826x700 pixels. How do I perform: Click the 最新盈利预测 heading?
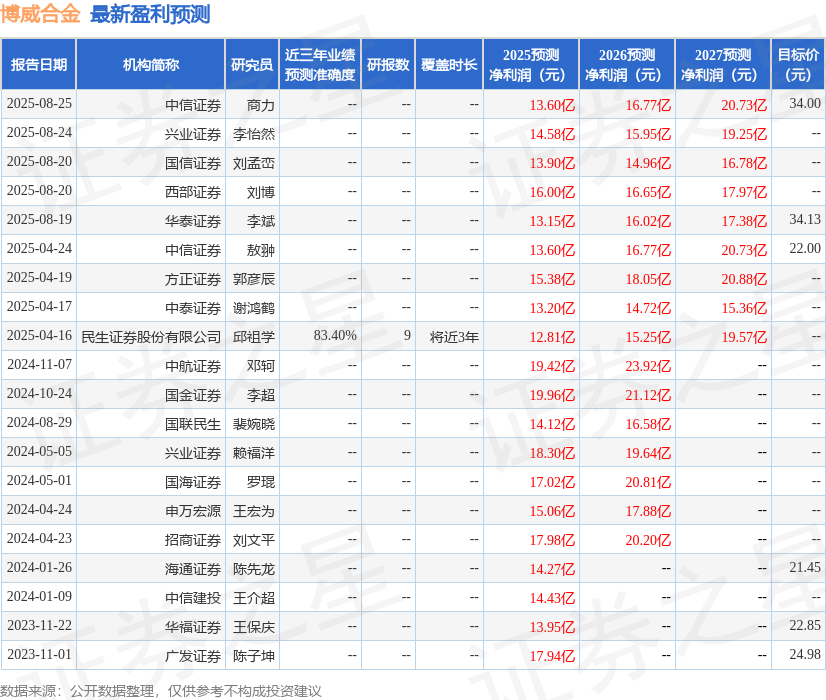tap(150, 14)
